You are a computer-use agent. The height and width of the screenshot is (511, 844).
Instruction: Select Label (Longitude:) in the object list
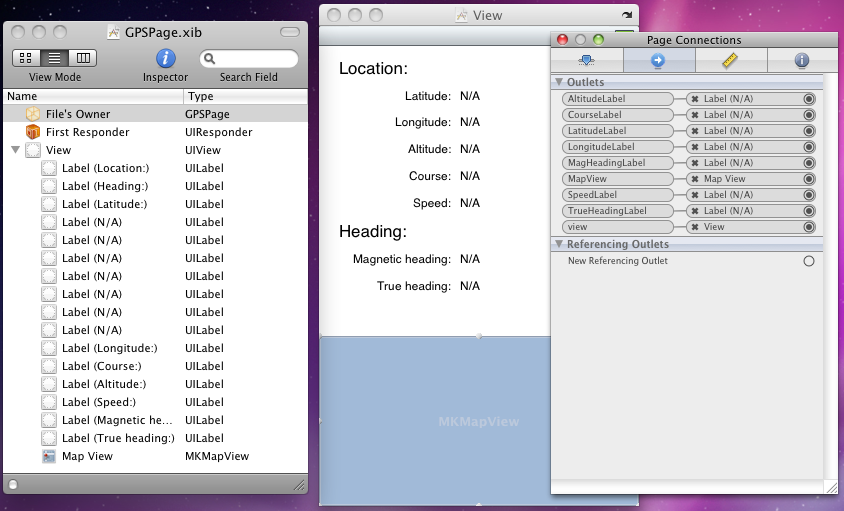coord(156,348)
